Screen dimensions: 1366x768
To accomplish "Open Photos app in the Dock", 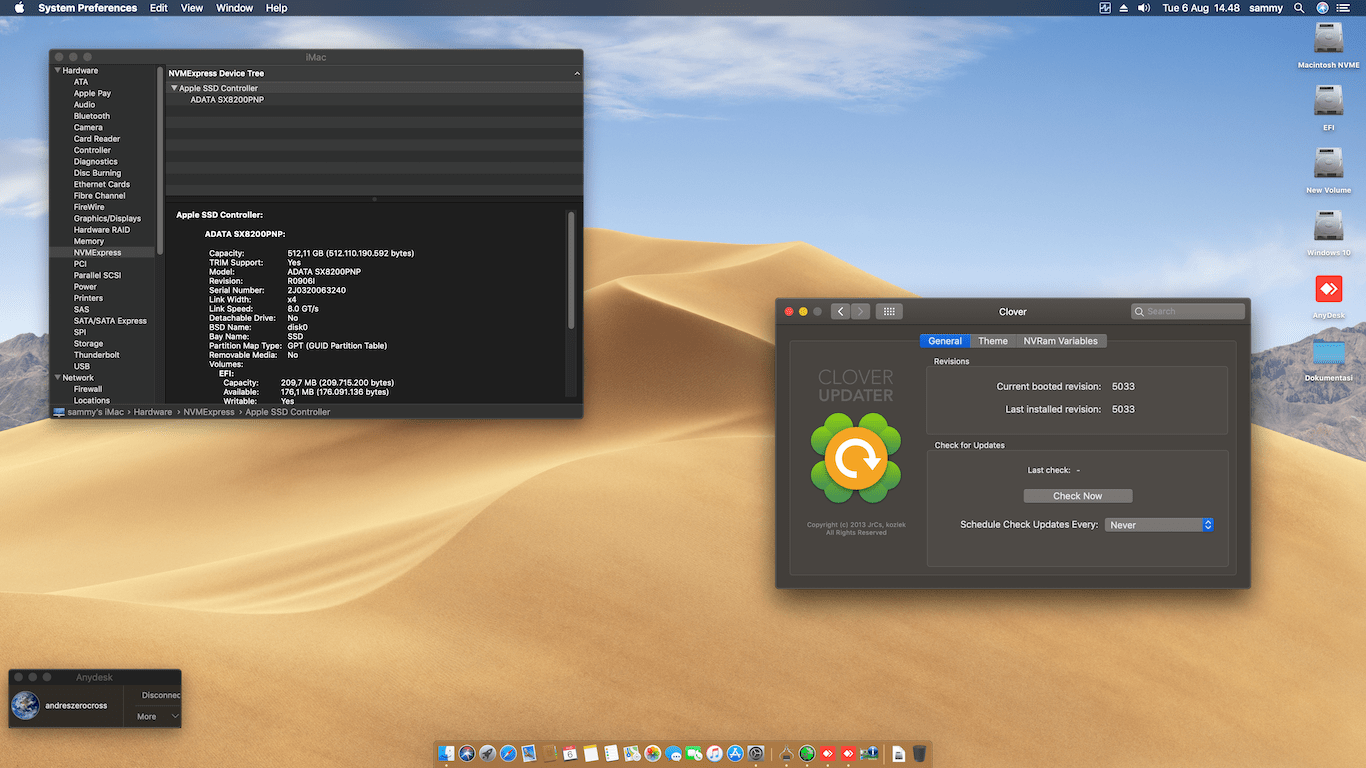I will point(652,753).
